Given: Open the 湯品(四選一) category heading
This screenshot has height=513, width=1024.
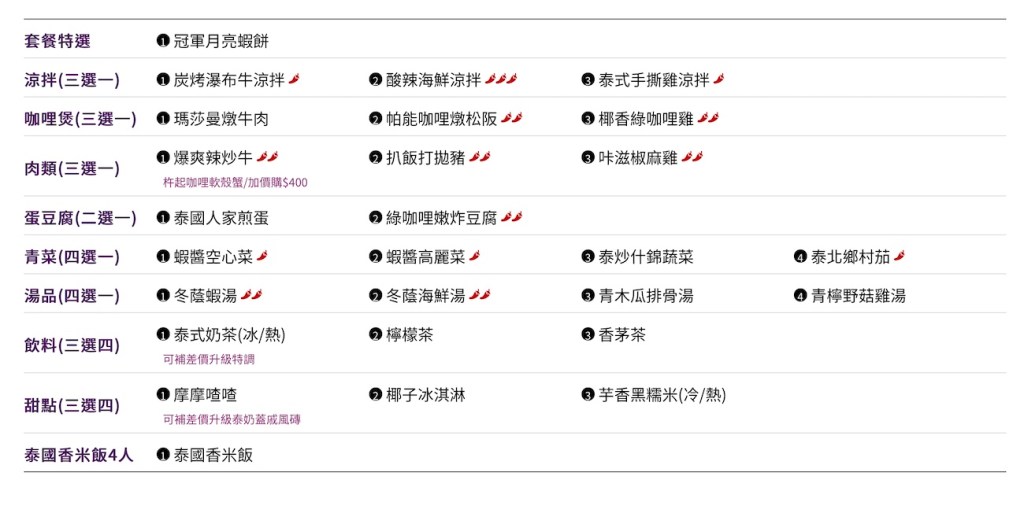Looking at the screenshot, I should pos(72,296).
